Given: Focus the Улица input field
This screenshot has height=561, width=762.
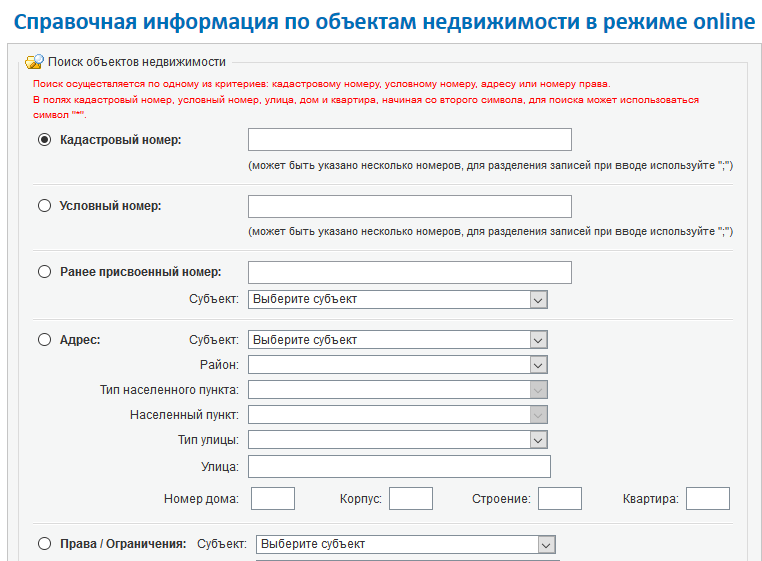Looking at the screenshot, I should click(399, 467).
